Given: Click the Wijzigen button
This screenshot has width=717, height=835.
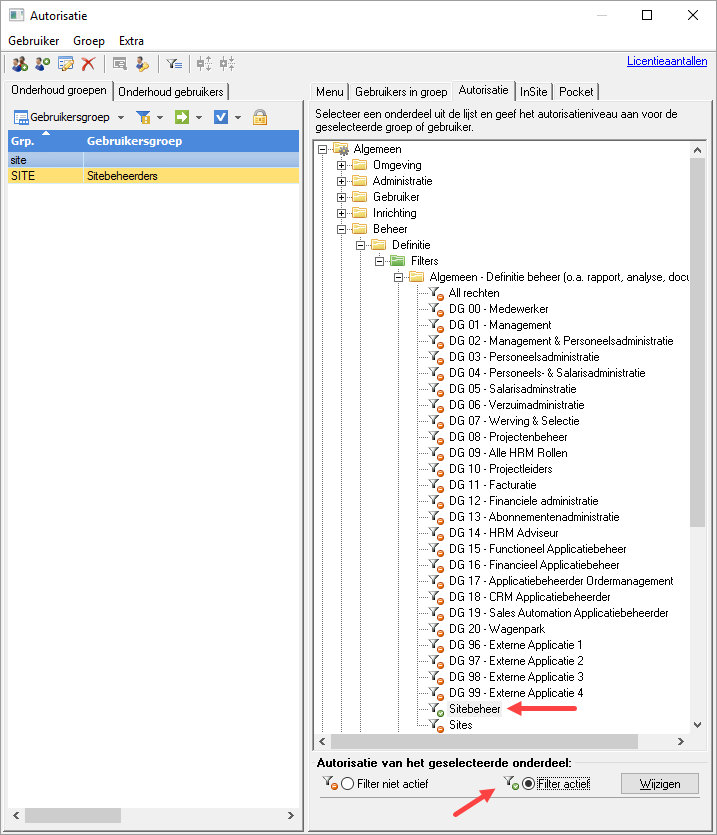Looking at the screenshot, I should point(660,784).
